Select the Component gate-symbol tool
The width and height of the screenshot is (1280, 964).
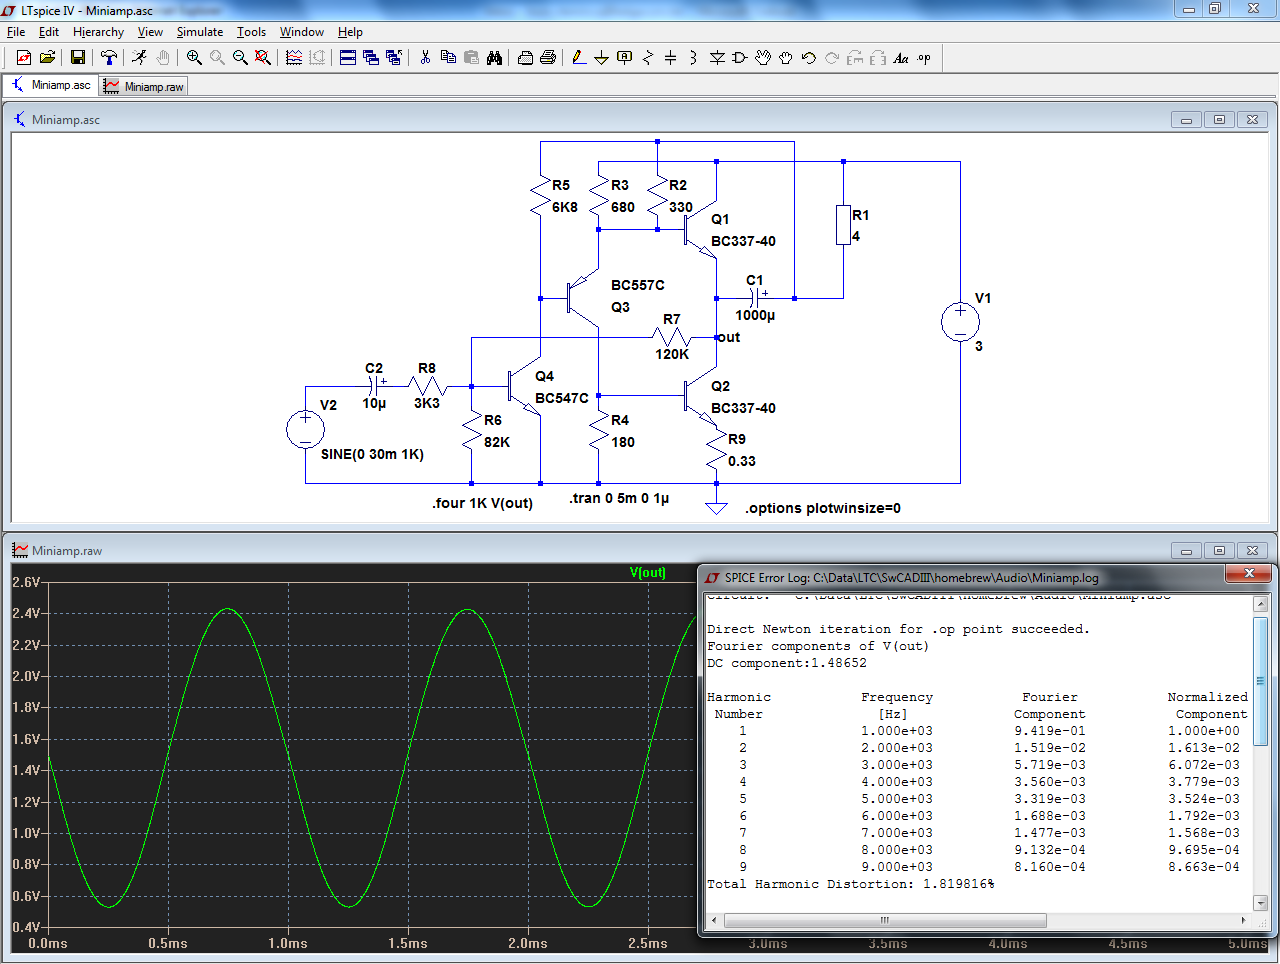[x=740, y=58]
